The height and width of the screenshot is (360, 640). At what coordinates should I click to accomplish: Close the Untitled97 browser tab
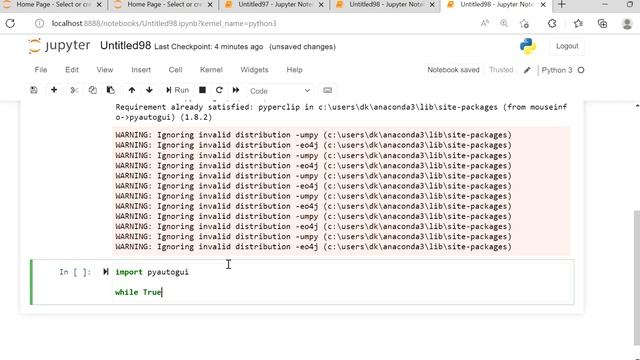pos(321,4)
